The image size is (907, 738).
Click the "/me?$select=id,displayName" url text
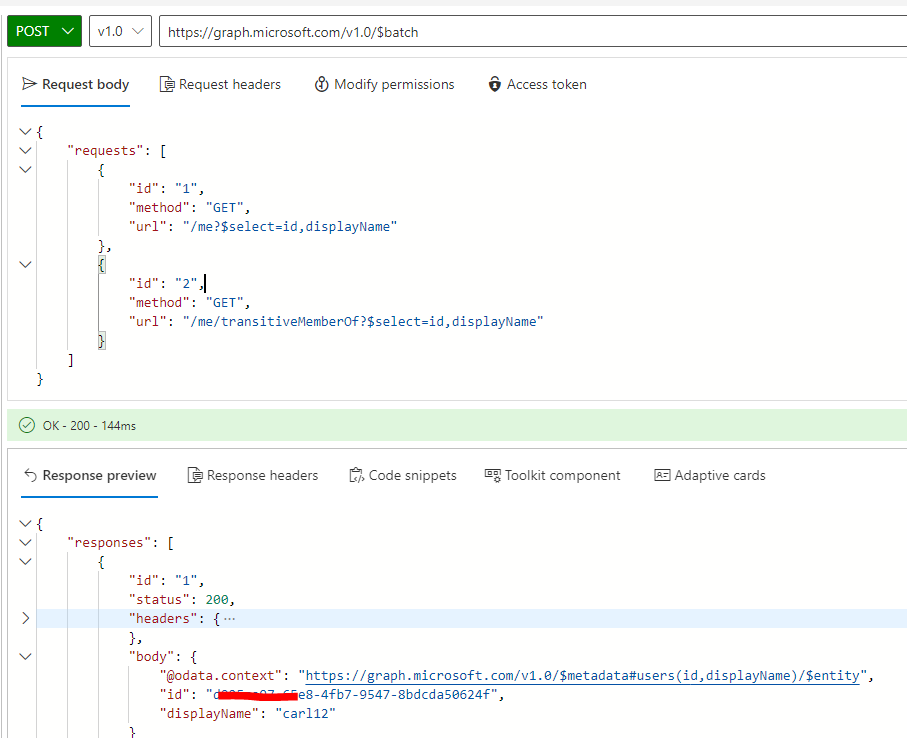[x=290, y=227]
